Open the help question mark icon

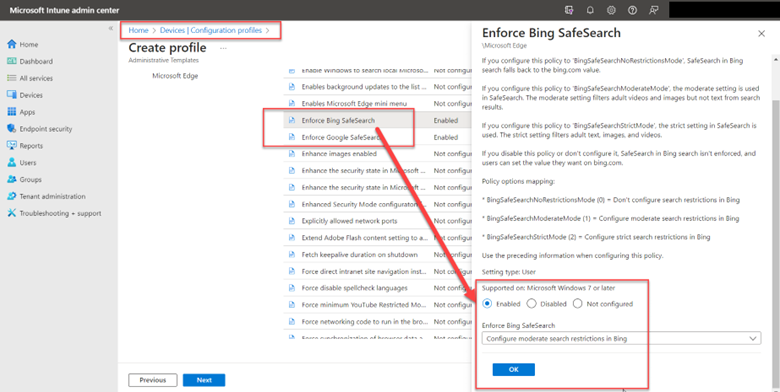tap(632, 10)
